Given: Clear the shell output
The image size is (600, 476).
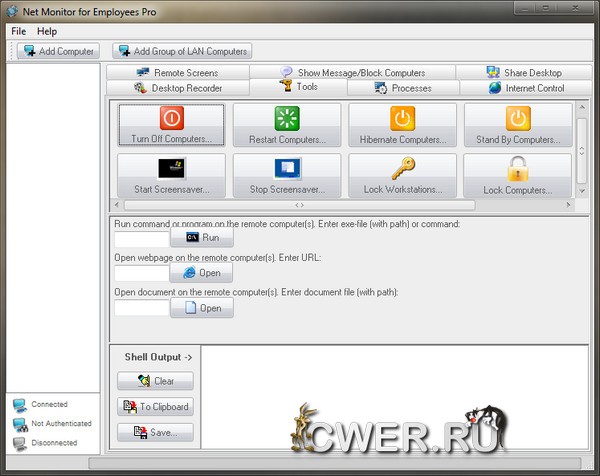Looking at the screenshot, I should tap(155, 381).
